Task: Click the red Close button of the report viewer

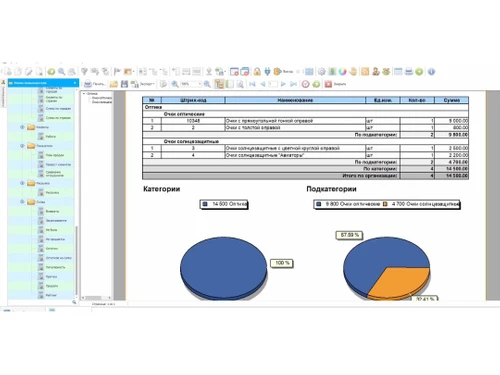Action: click(x=335, y=84)
